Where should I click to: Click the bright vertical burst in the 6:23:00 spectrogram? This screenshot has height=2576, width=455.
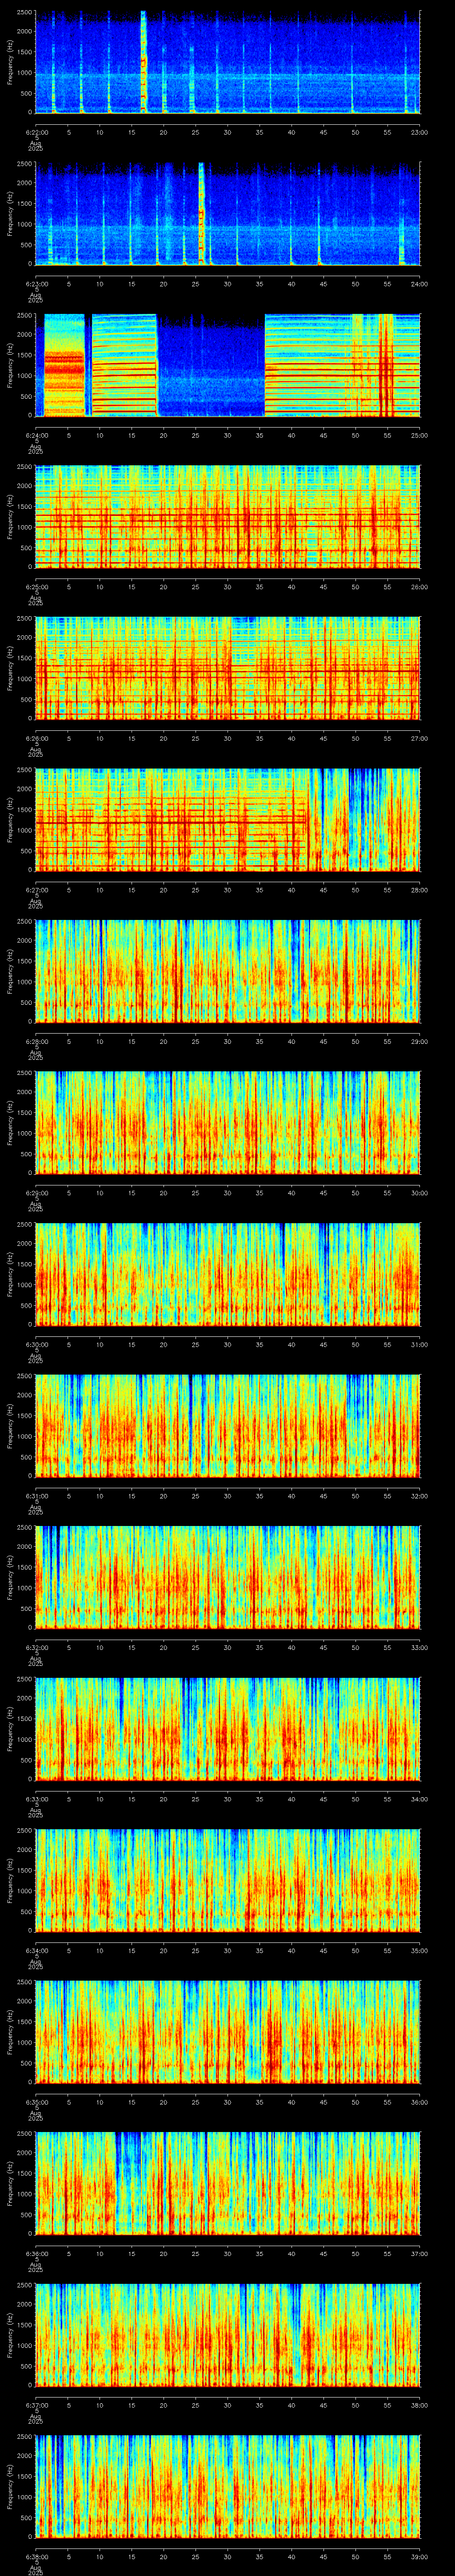pyautogui.click(x=201, y=213)
